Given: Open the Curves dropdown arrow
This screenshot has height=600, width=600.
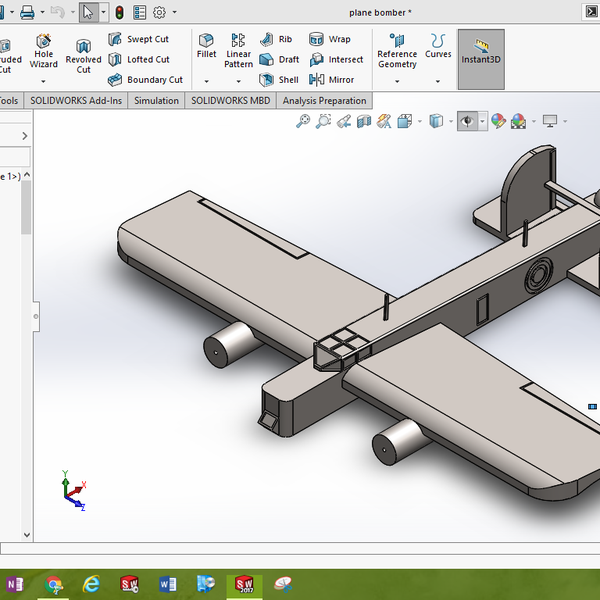Looking at the screenshot, I should point(438,80).
